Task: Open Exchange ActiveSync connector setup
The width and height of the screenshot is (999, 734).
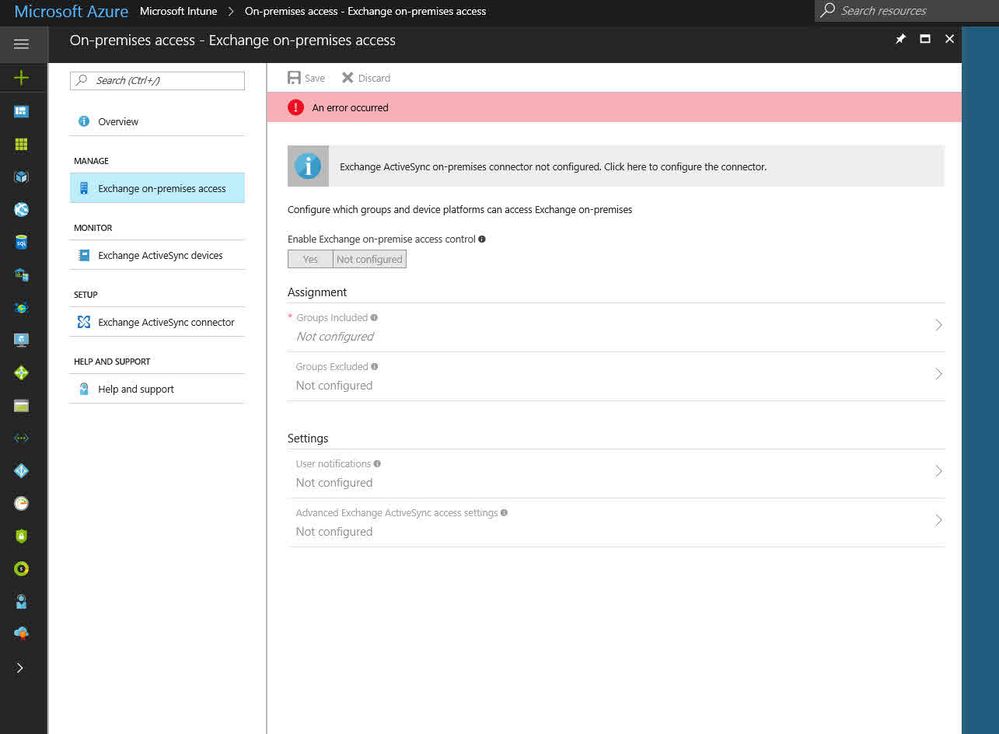Action: point(157,322)
